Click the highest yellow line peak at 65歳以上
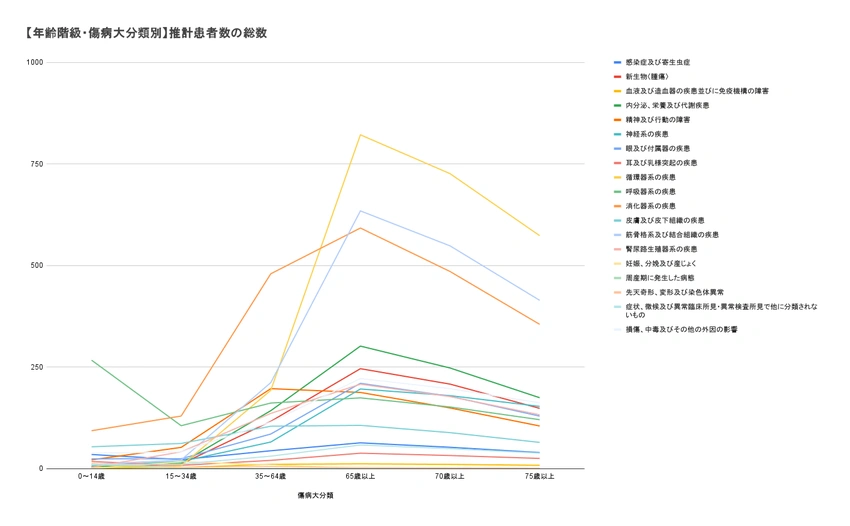 (360, 135)
